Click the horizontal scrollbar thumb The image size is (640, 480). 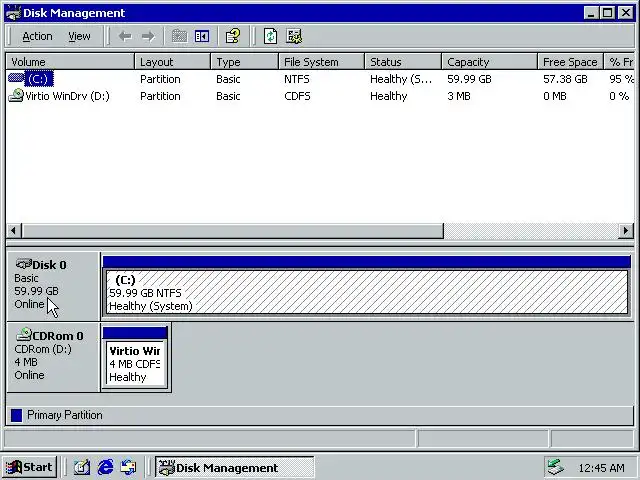click(x=233, y=231)
